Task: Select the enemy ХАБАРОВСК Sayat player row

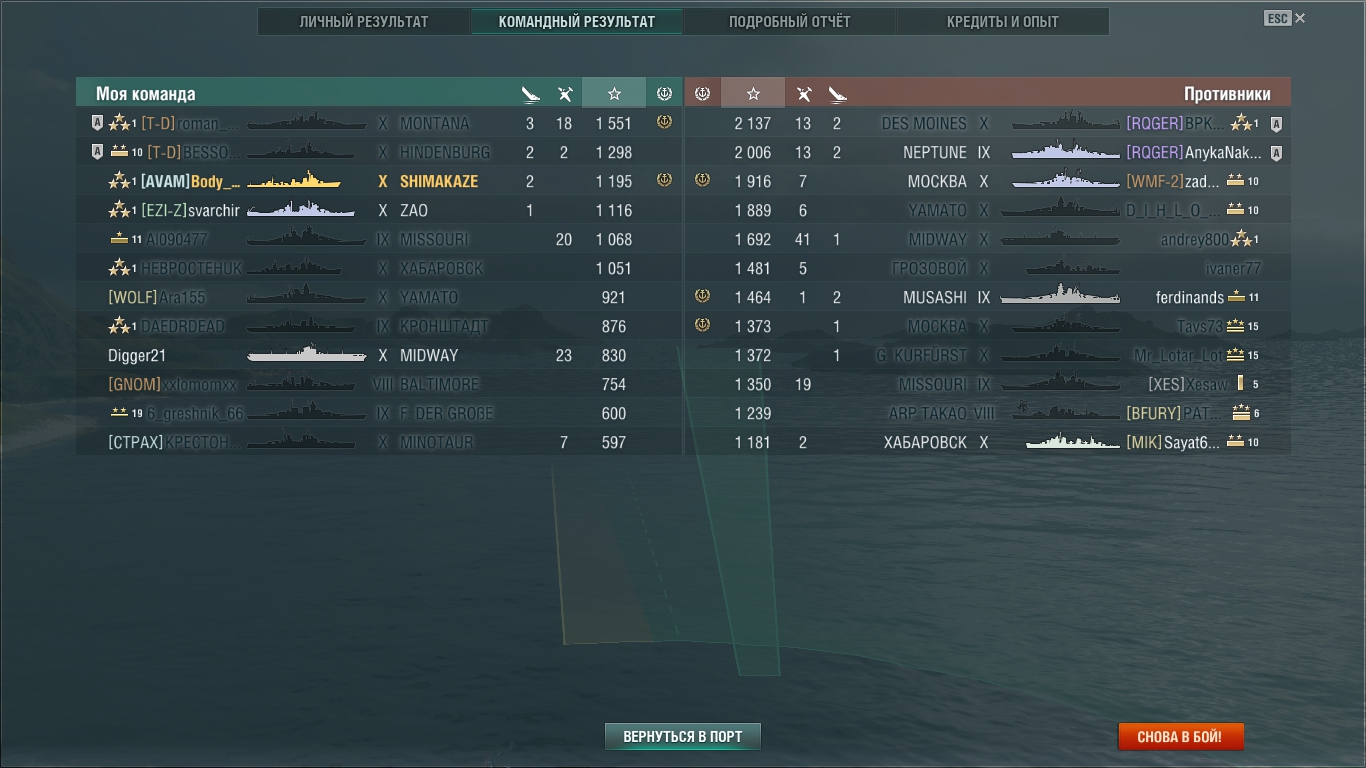Action: point(987,442)
